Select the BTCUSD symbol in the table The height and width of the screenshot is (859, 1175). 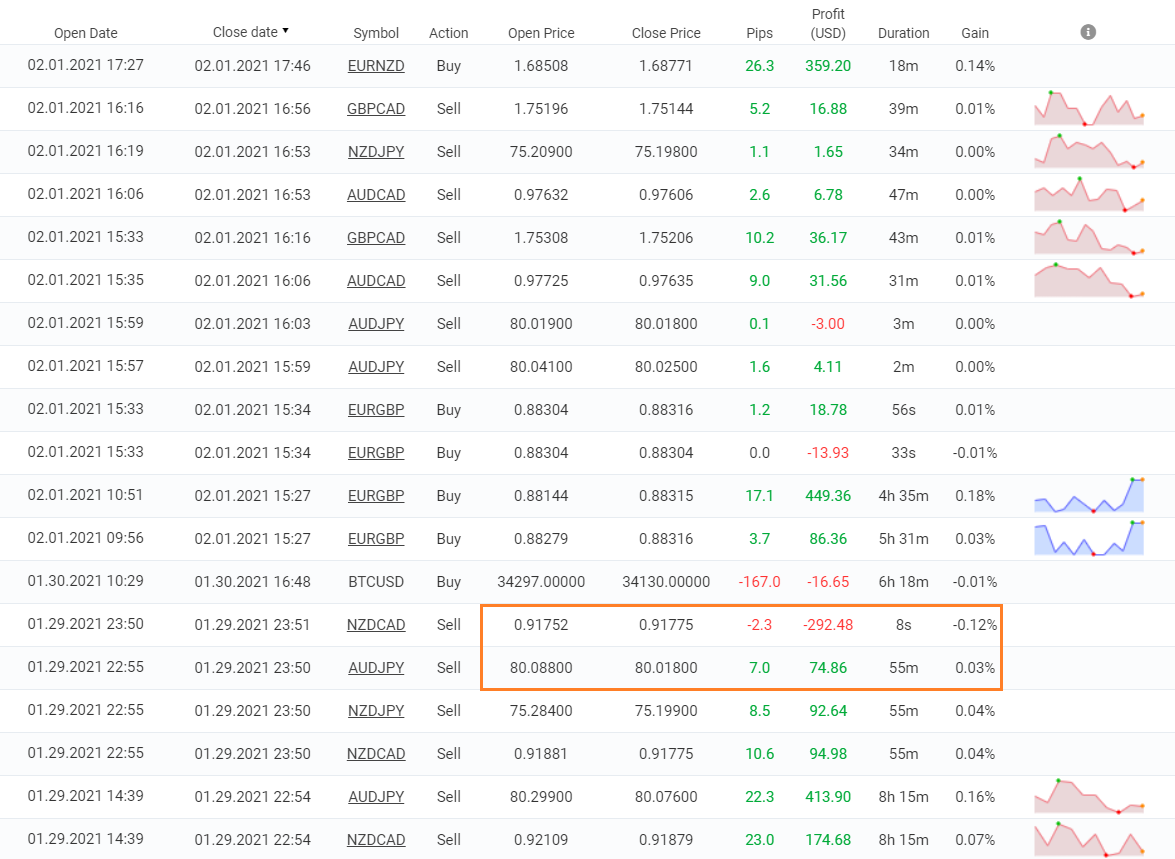pos(376,582)
